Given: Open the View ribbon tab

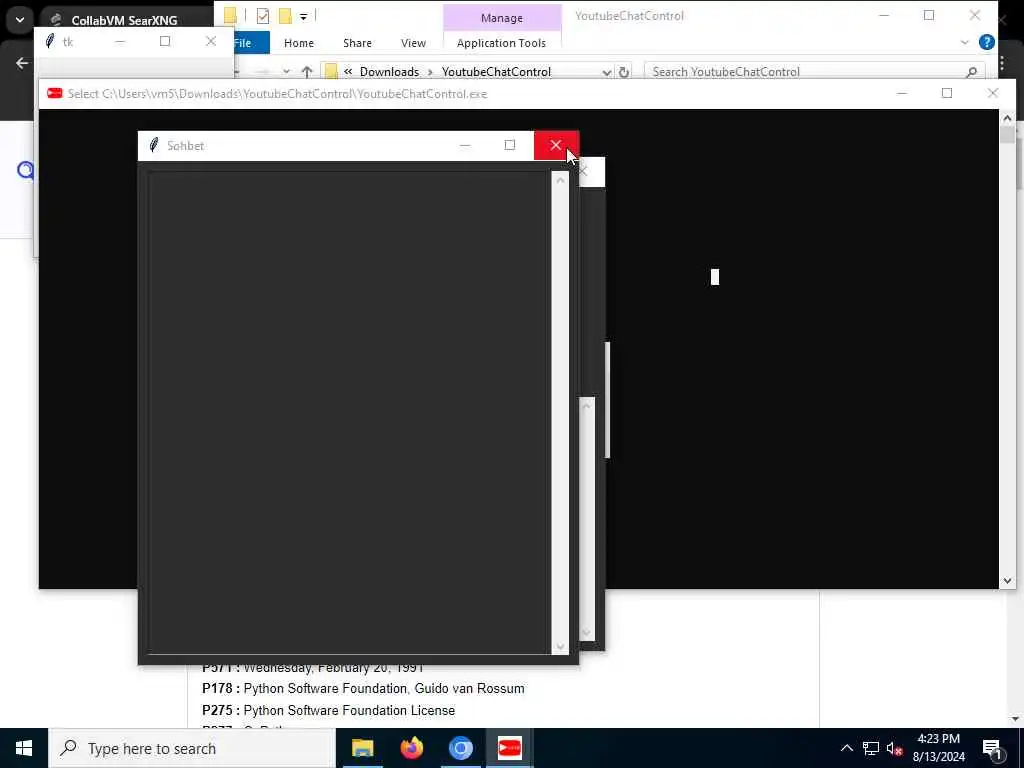Looking at the screenshot, I should [x=413, y=43].
